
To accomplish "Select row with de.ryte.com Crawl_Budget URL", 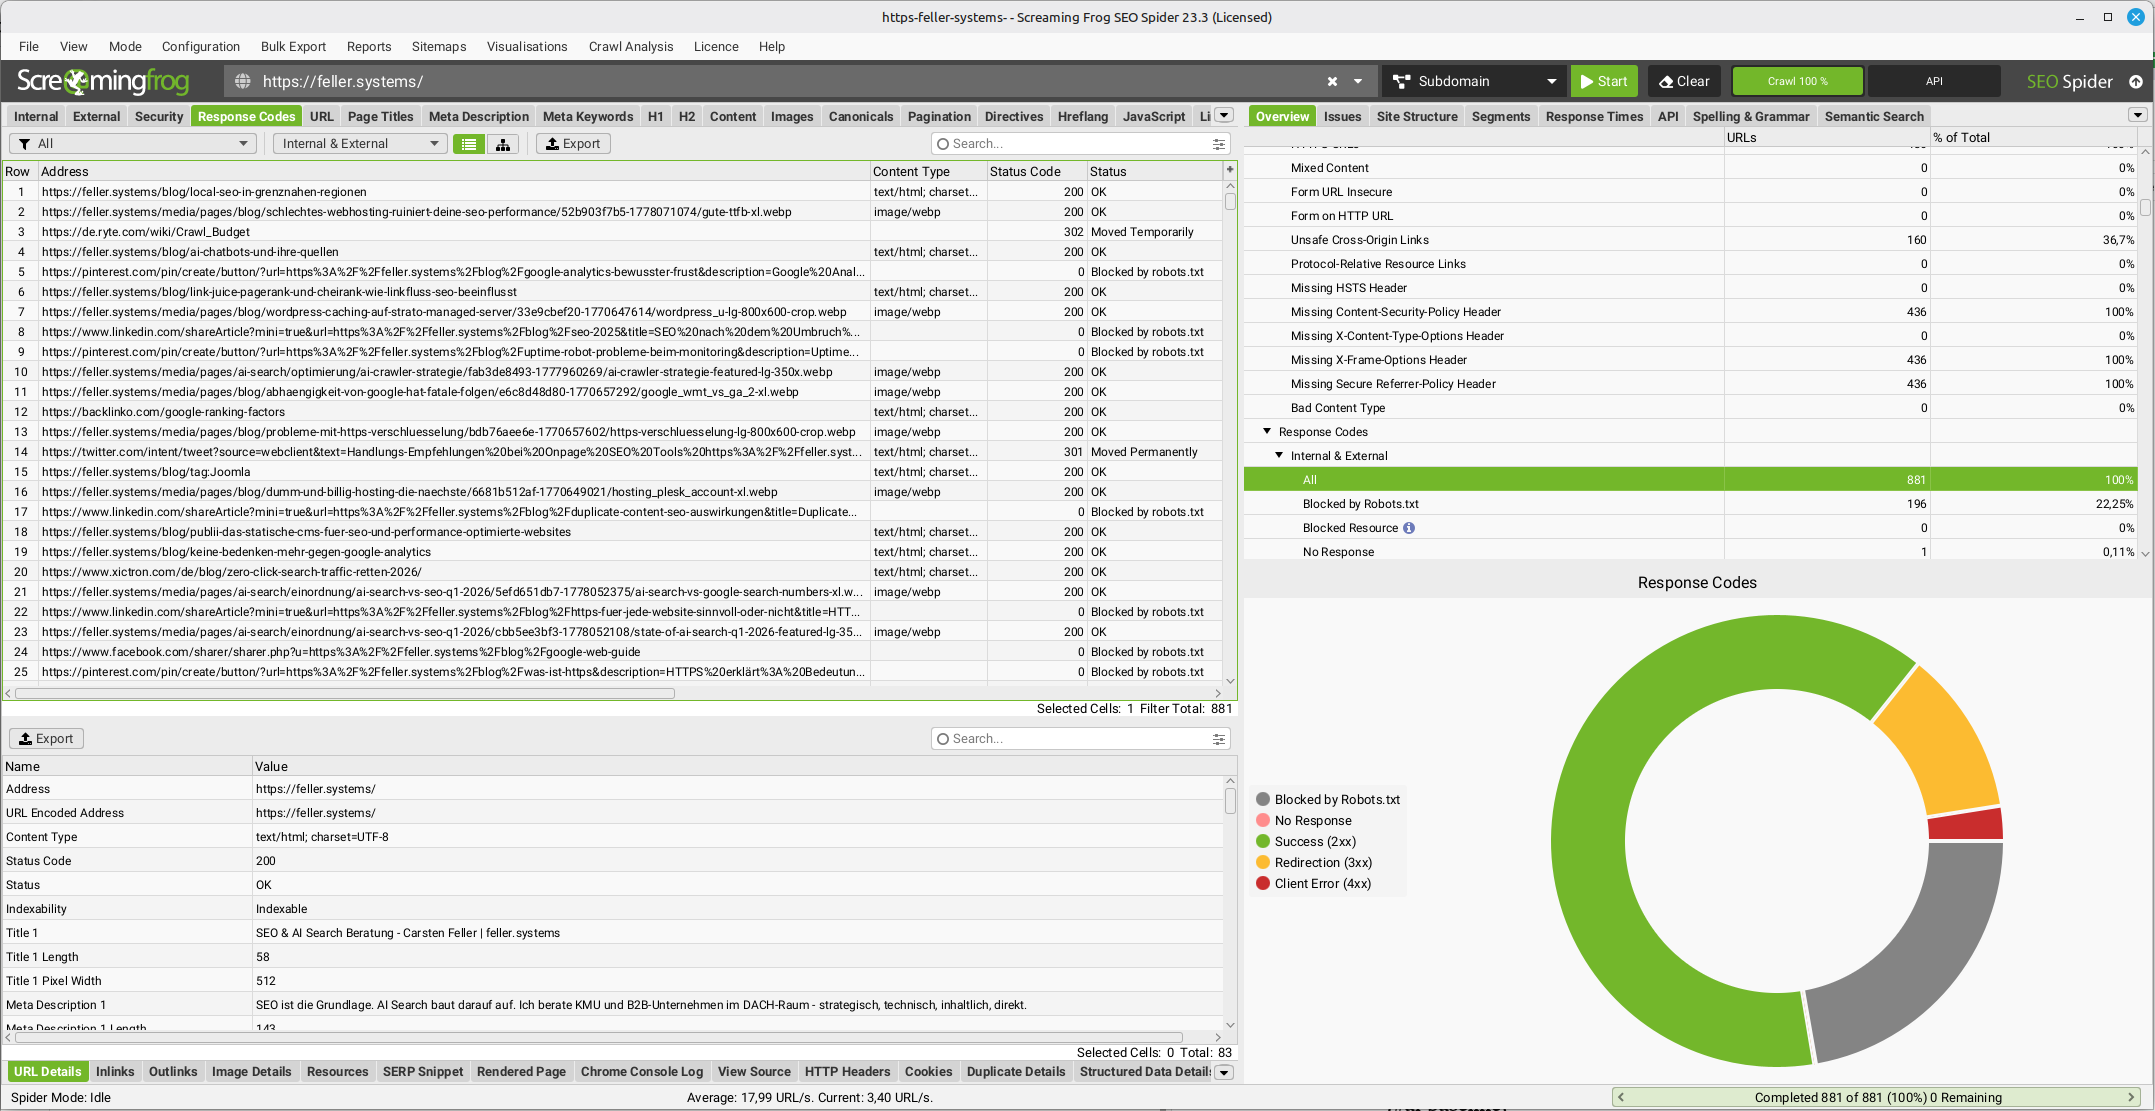I will coord(612,232).
